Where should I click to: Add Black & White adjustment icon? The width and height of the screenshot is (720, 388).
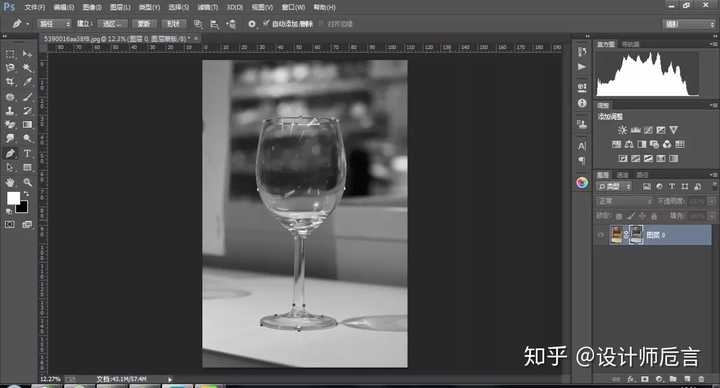[642, 144]
